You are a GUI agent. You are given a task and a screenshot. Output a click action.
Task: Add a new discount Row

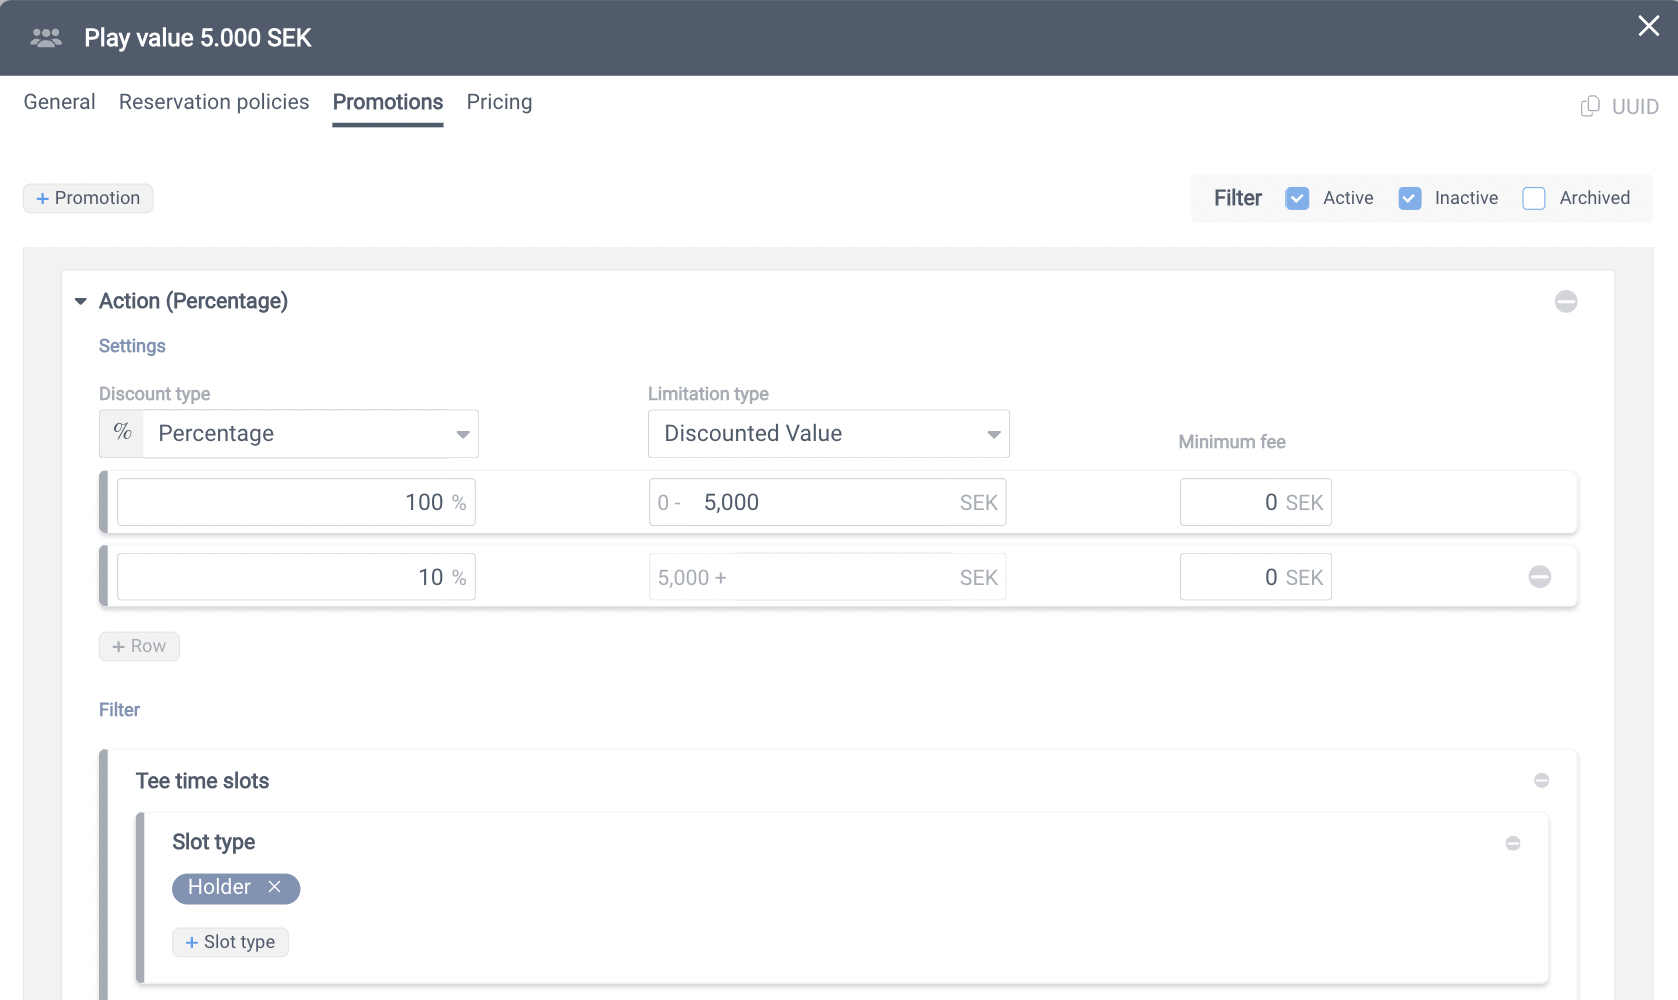point(139,646)
